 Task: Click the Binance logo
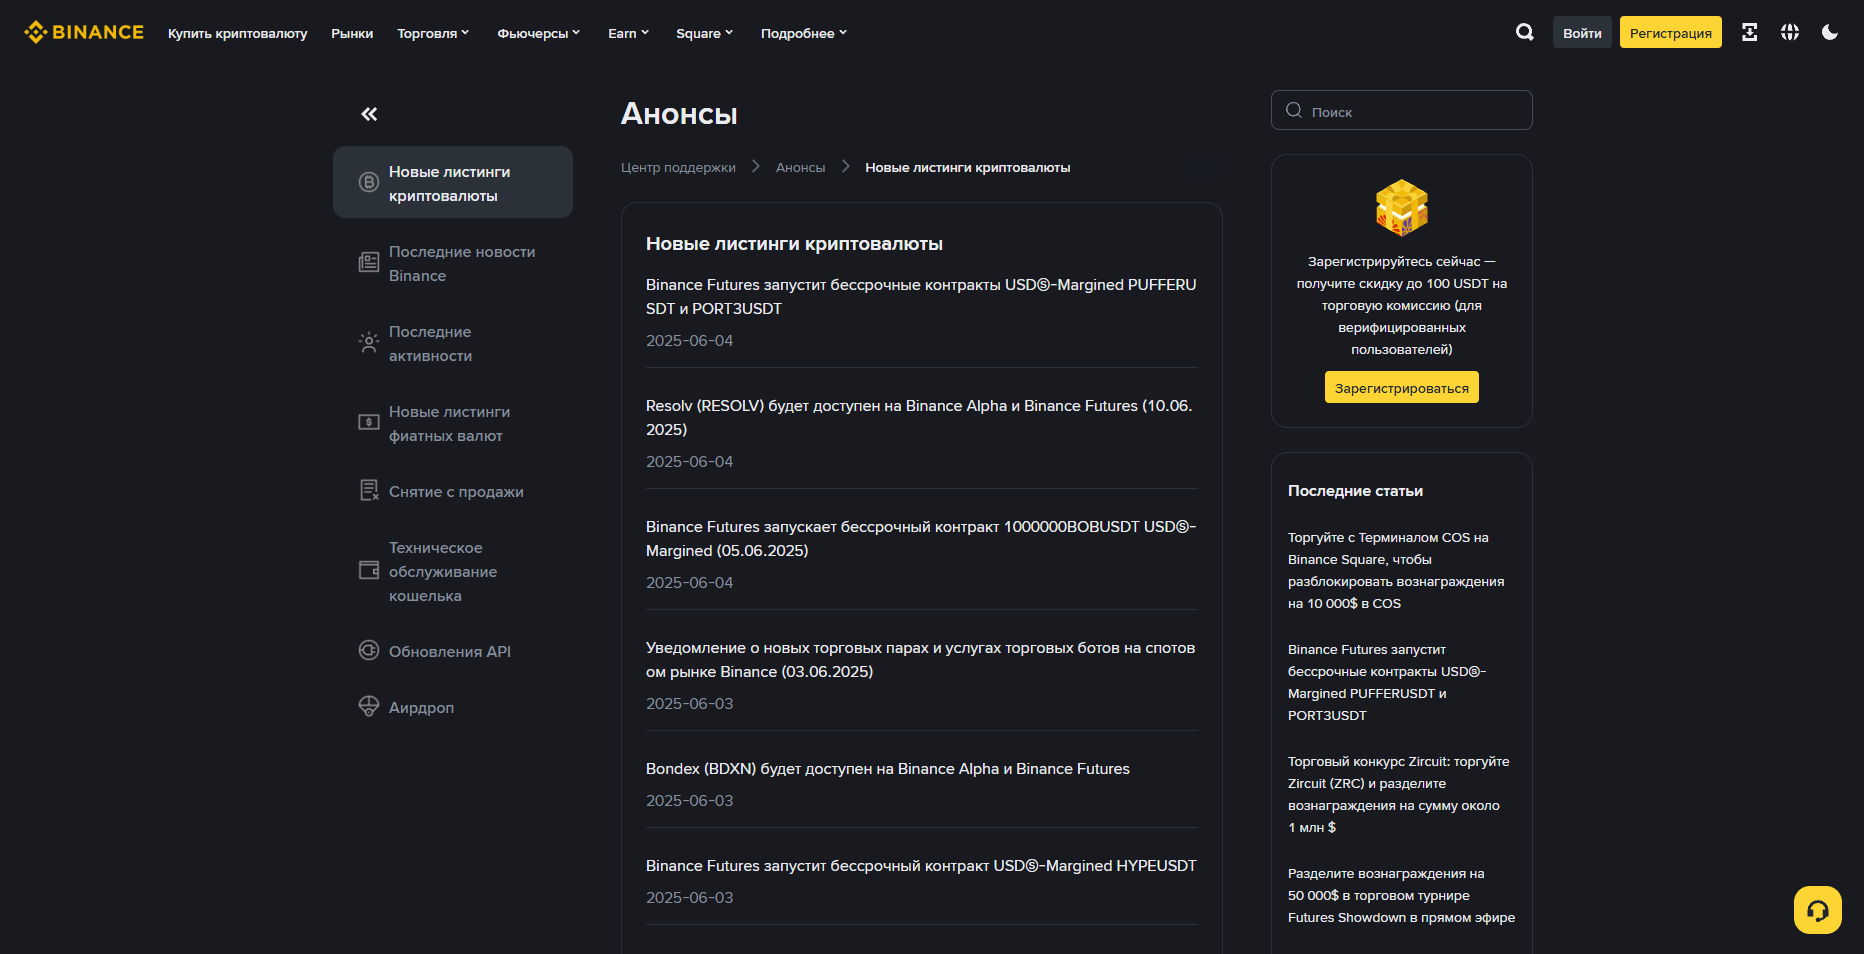click(x=84, y=32)
